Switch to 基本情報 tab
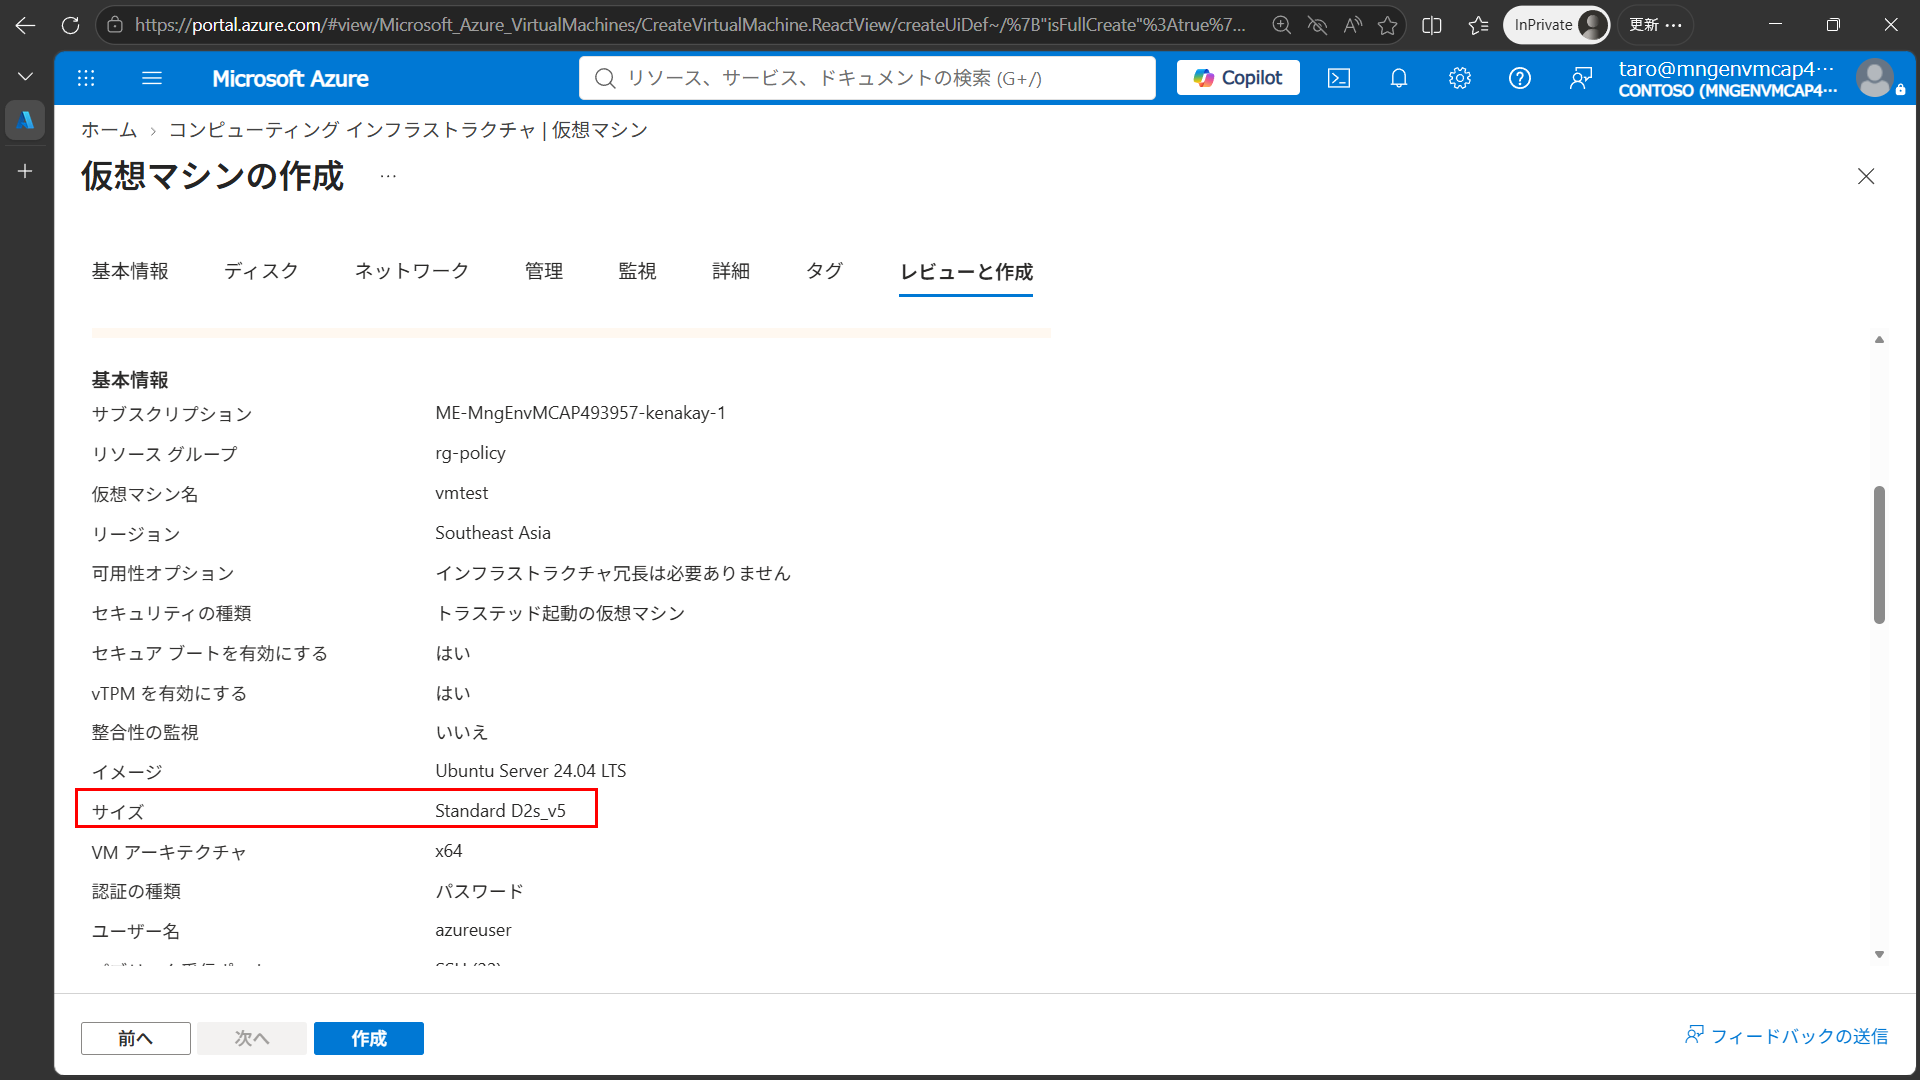This screenshot has height=1080, width=1920. pyautogui.click(x=130, y=271)
